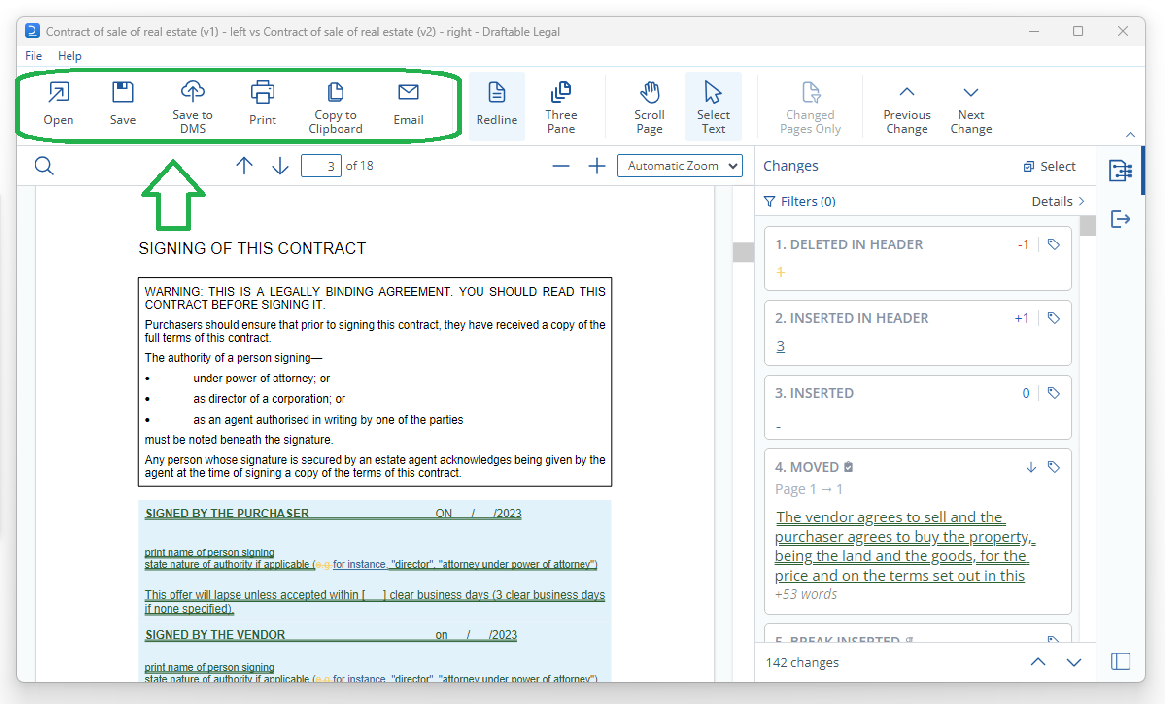Zoom out with the minus button
Screen dimensions: 1168x704
click(561, 166)
